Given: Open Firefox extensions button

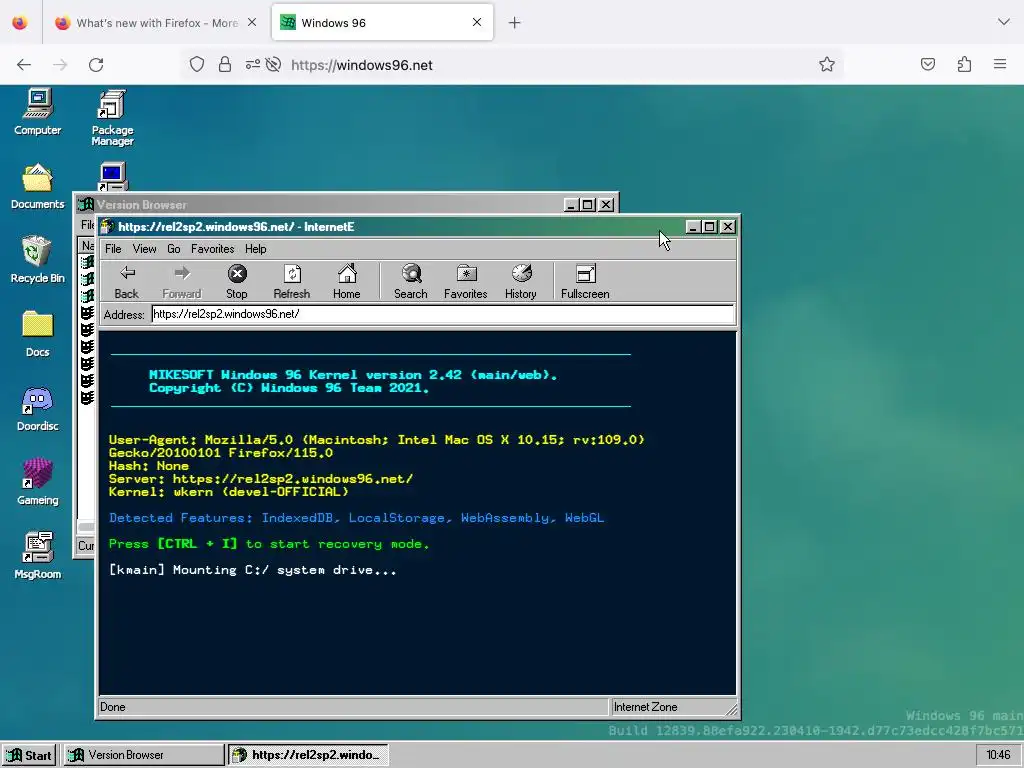Looking at the screenshot, I should (x=964, y=64).
